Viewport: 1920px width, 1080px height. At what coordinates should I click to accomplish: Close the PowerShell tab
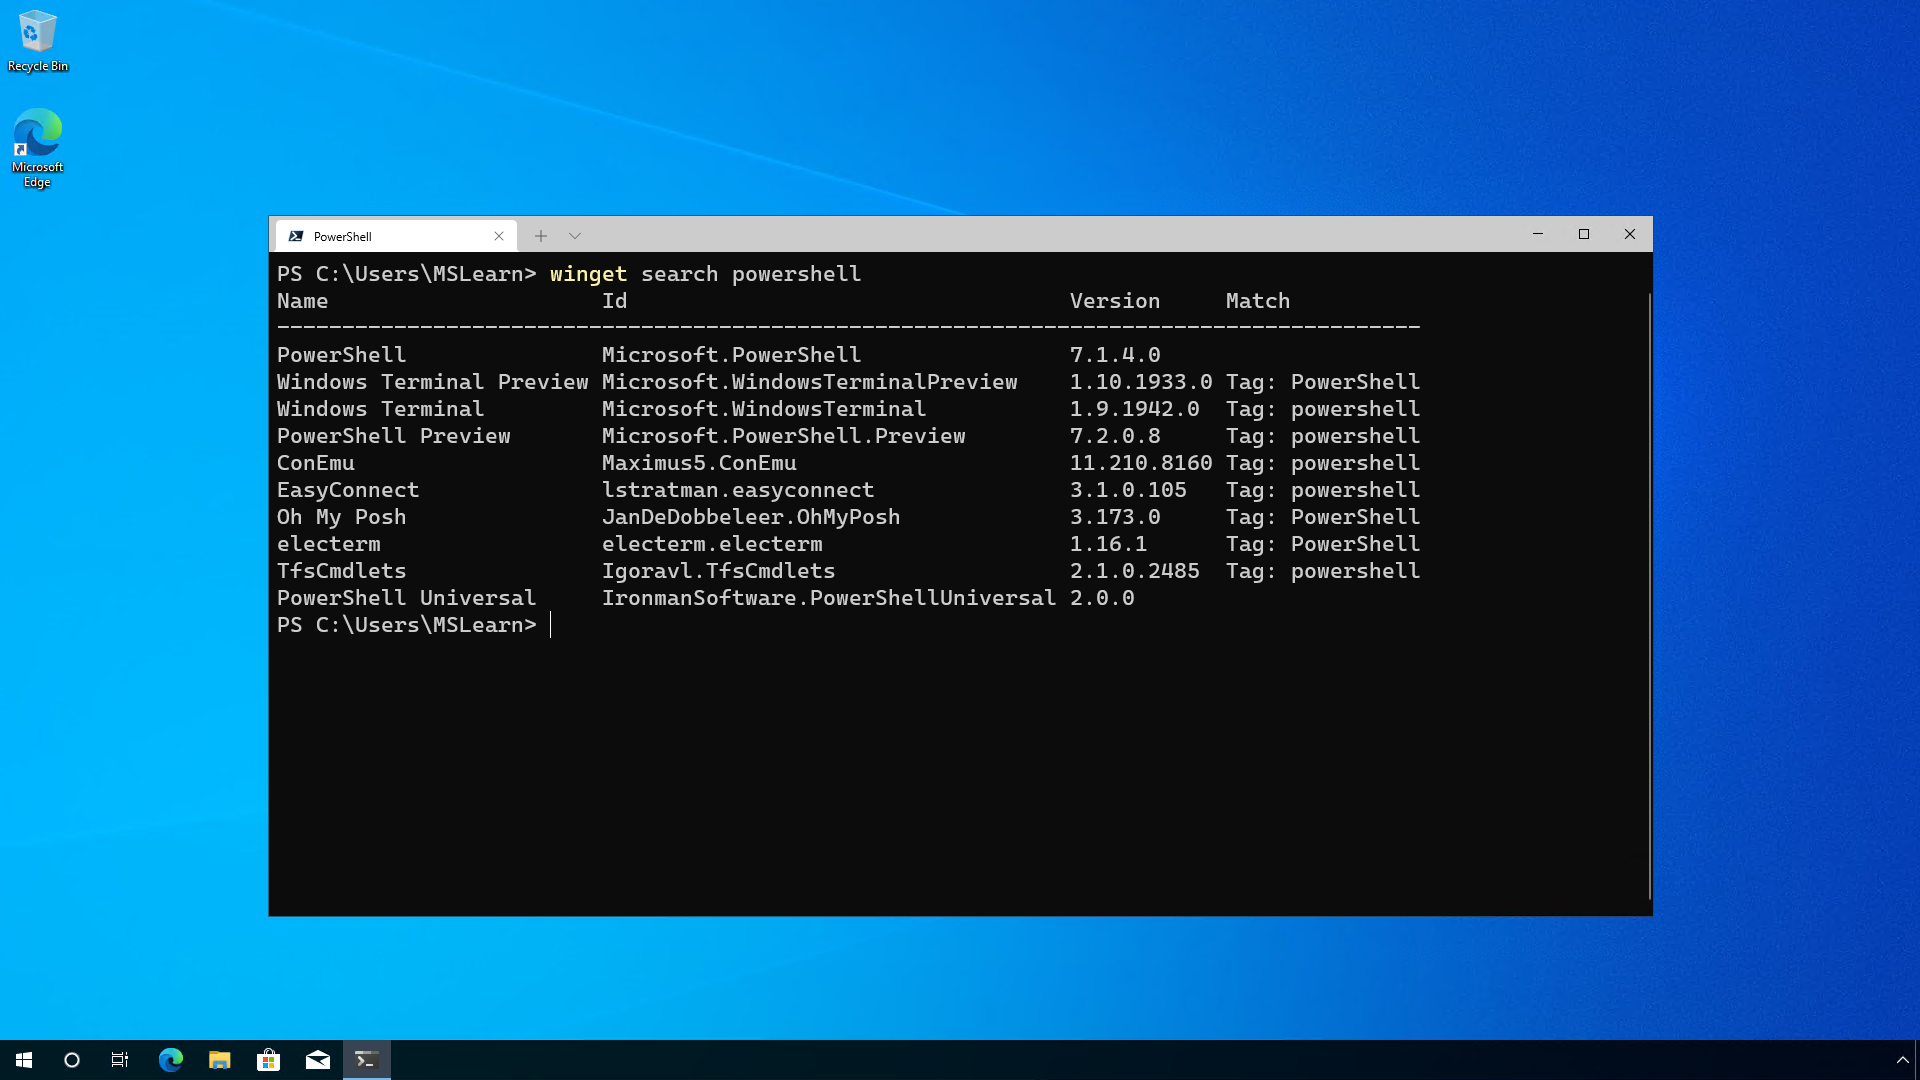point(499,236)
